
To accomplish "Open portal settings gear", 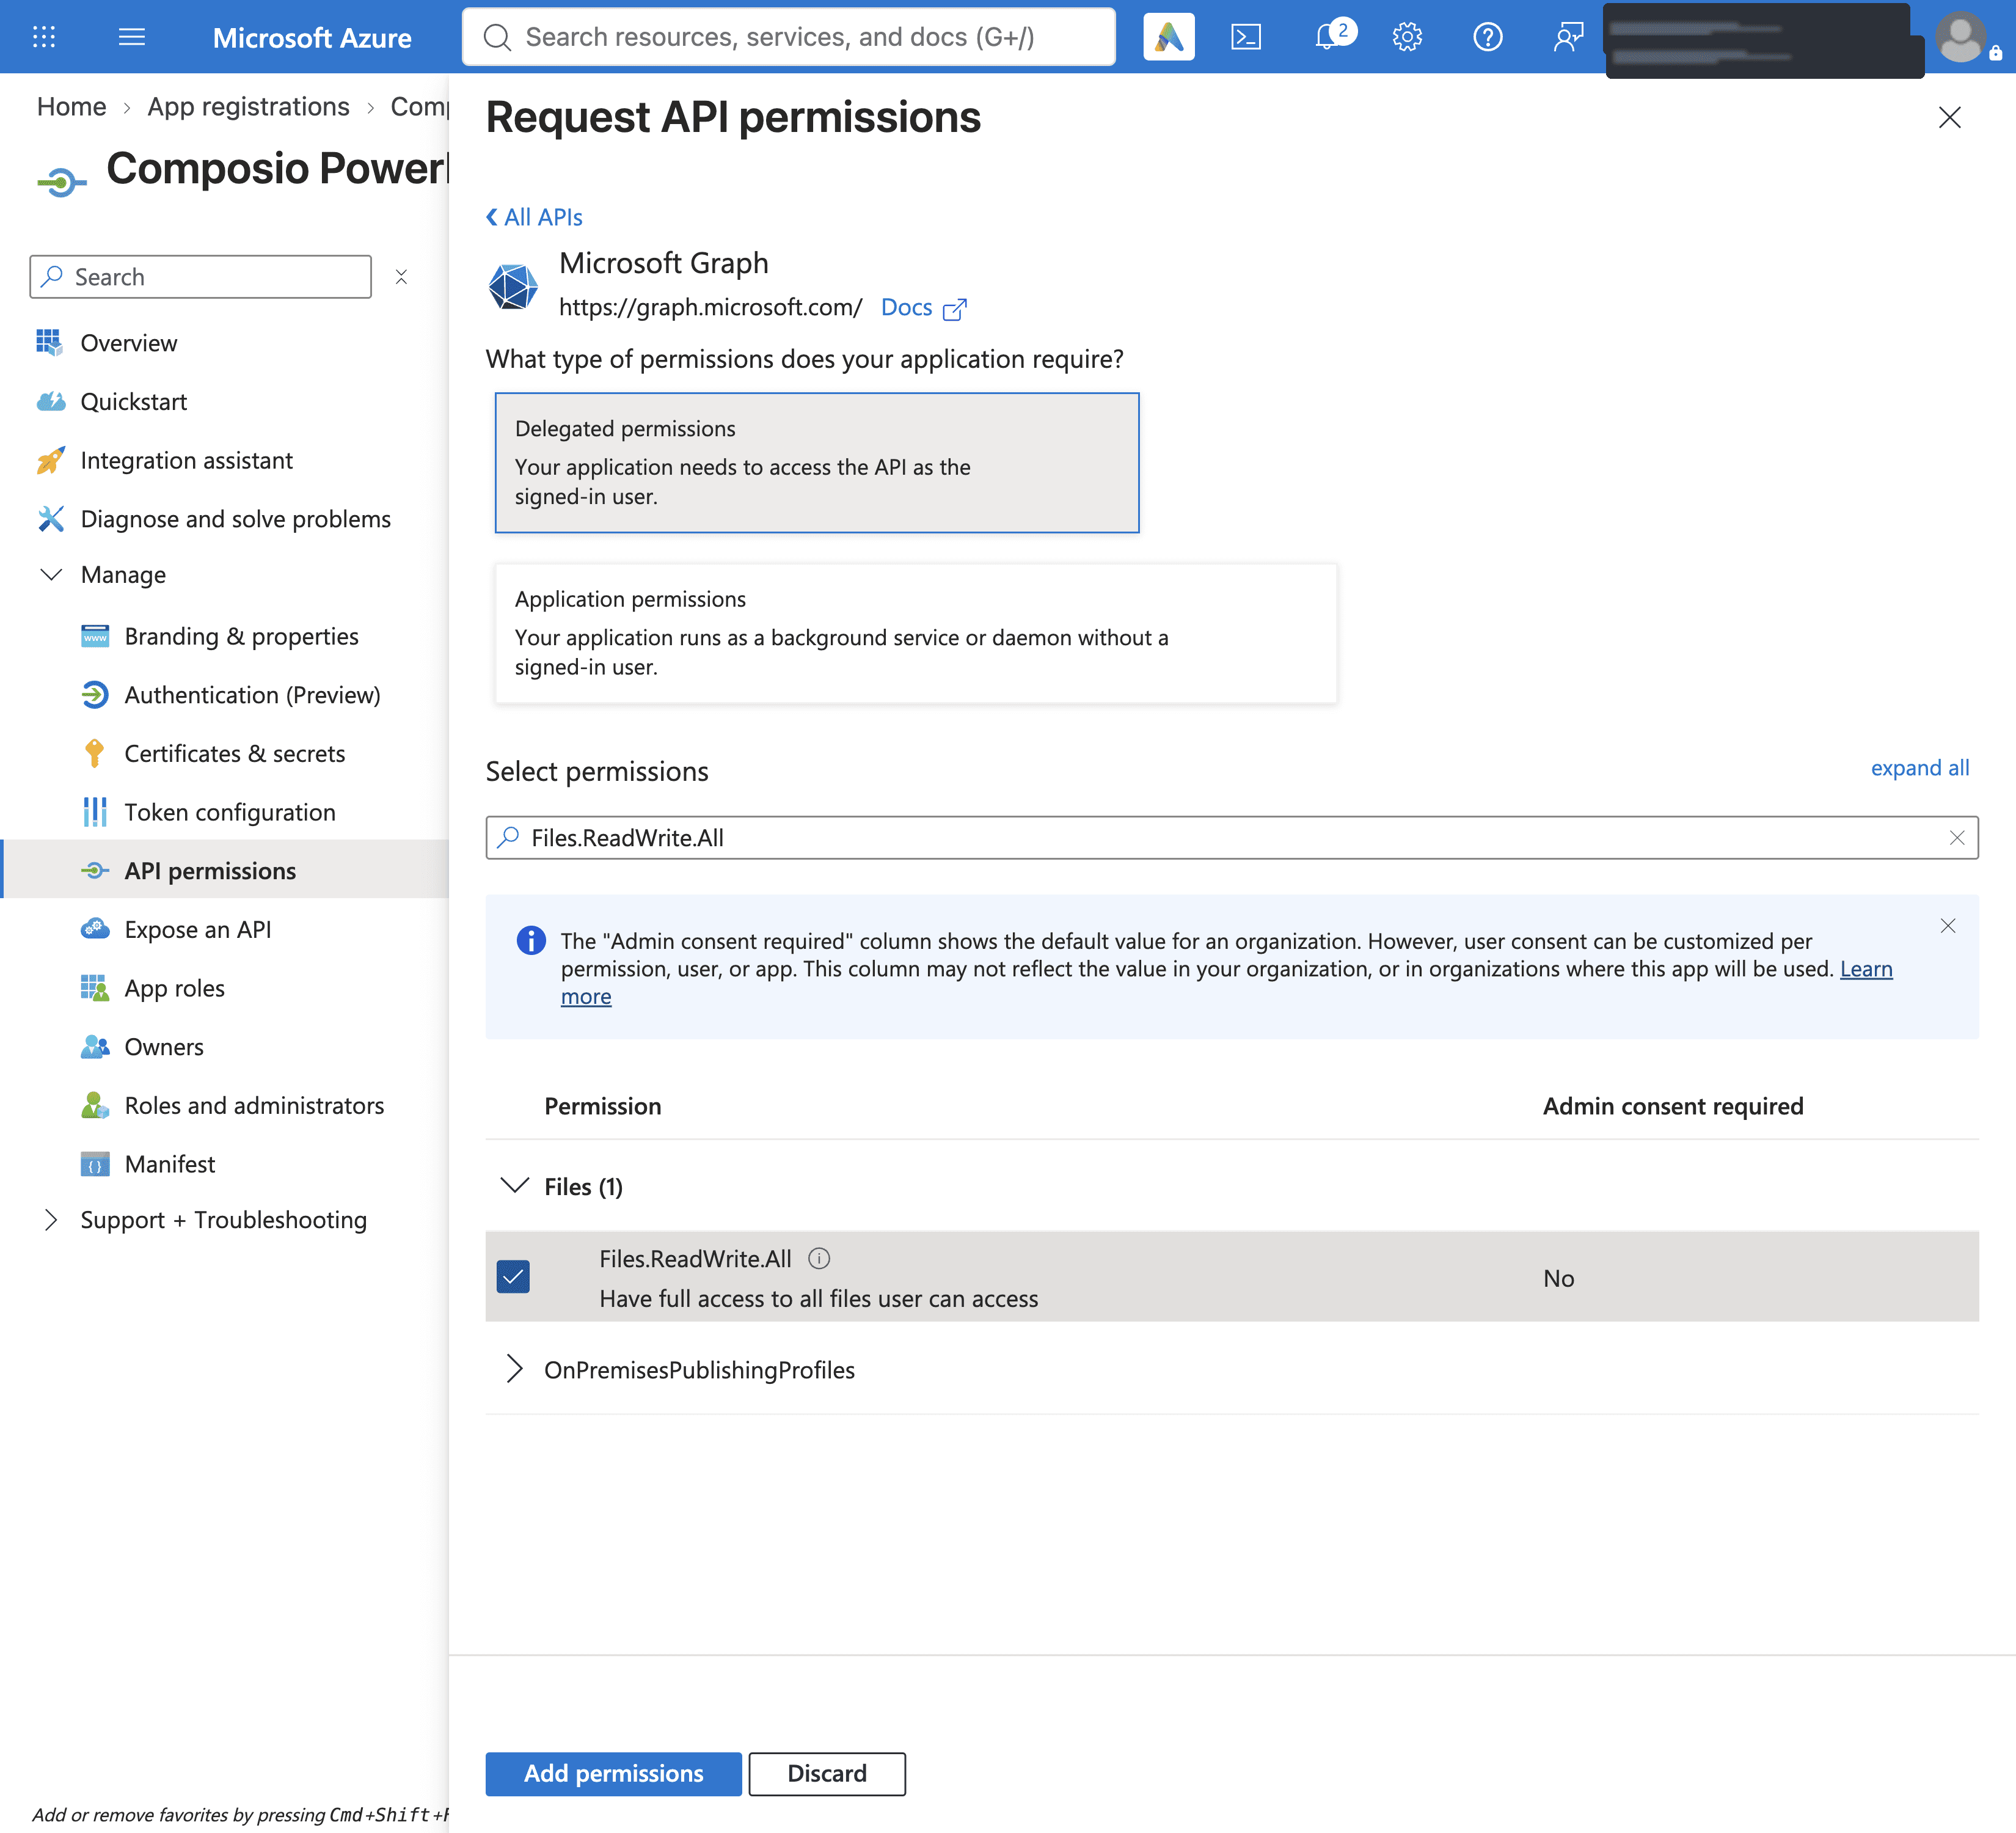I will click(x=1407, y=37).
